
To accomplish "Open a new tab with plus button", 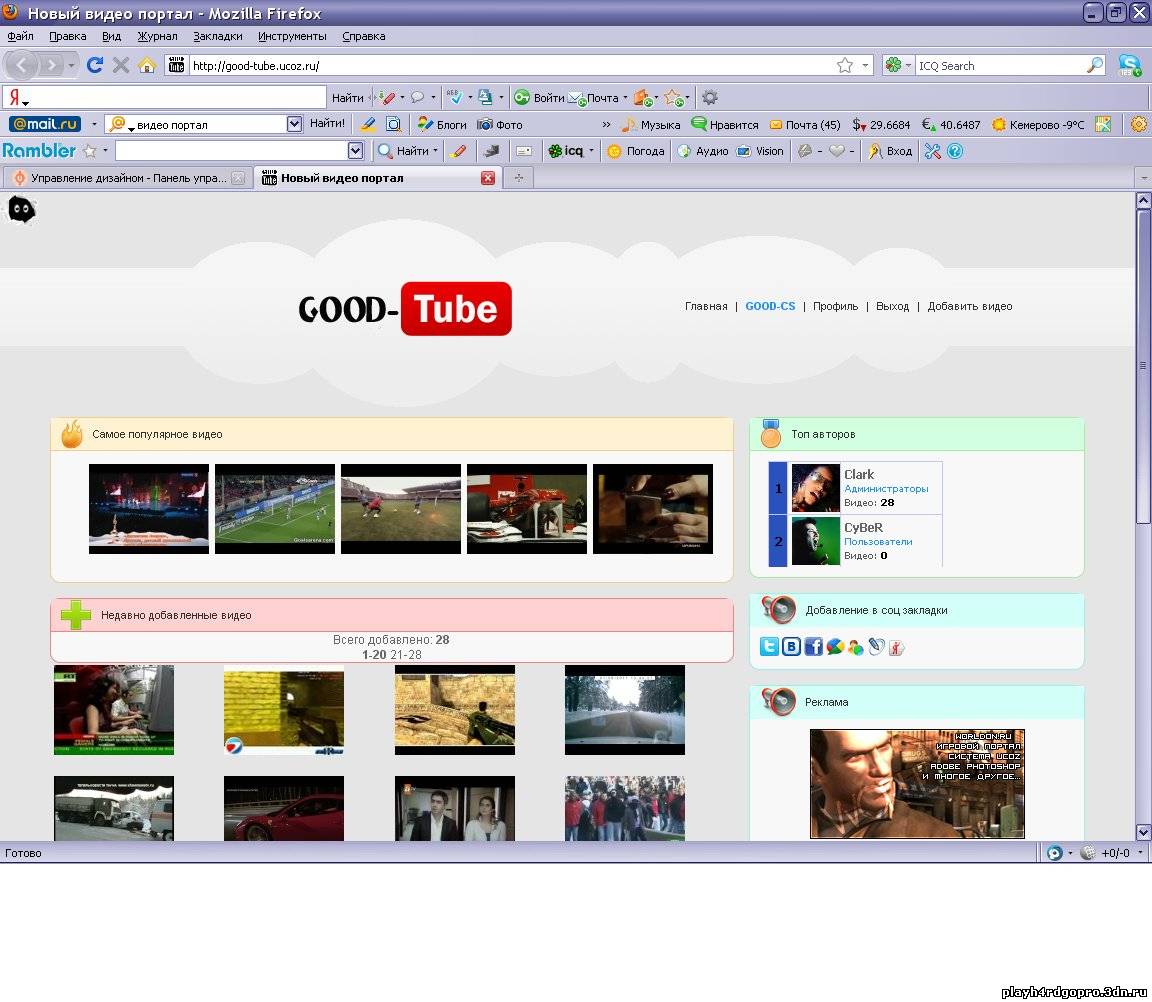I will (519, 178).
